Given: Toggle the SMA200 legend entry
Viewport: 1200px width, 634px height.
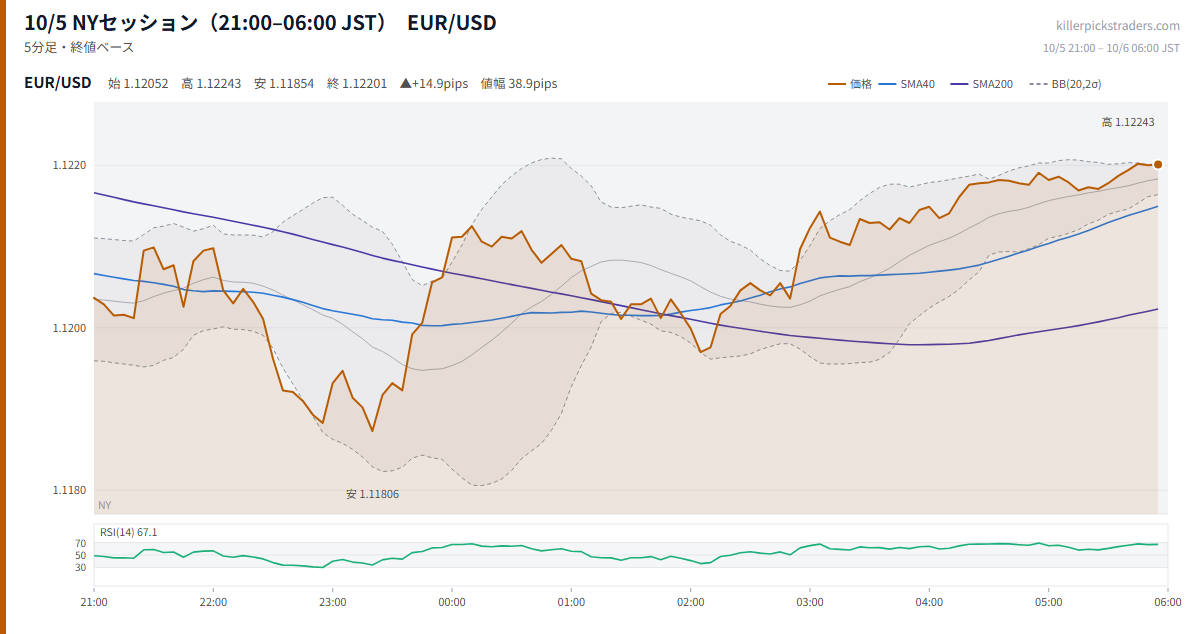Looking at the screenshot, I should pyautogui.click(x=981, y=84).
